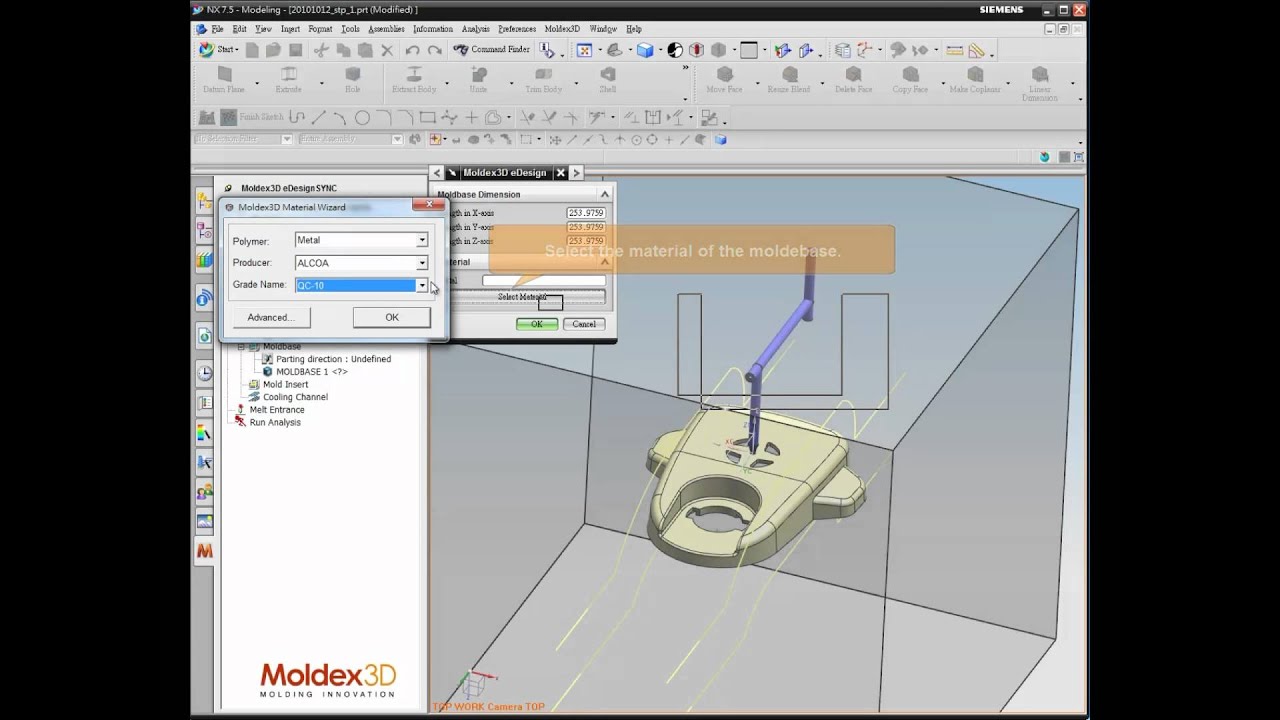
Task: Open the Polymer dropdown in Material Wizard
Action: point(422,240)
